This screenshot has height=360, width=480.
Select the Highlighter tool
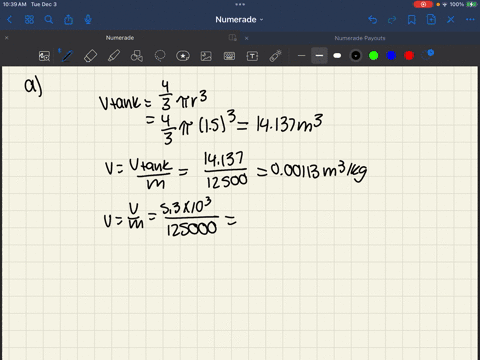tap(114, 56)
